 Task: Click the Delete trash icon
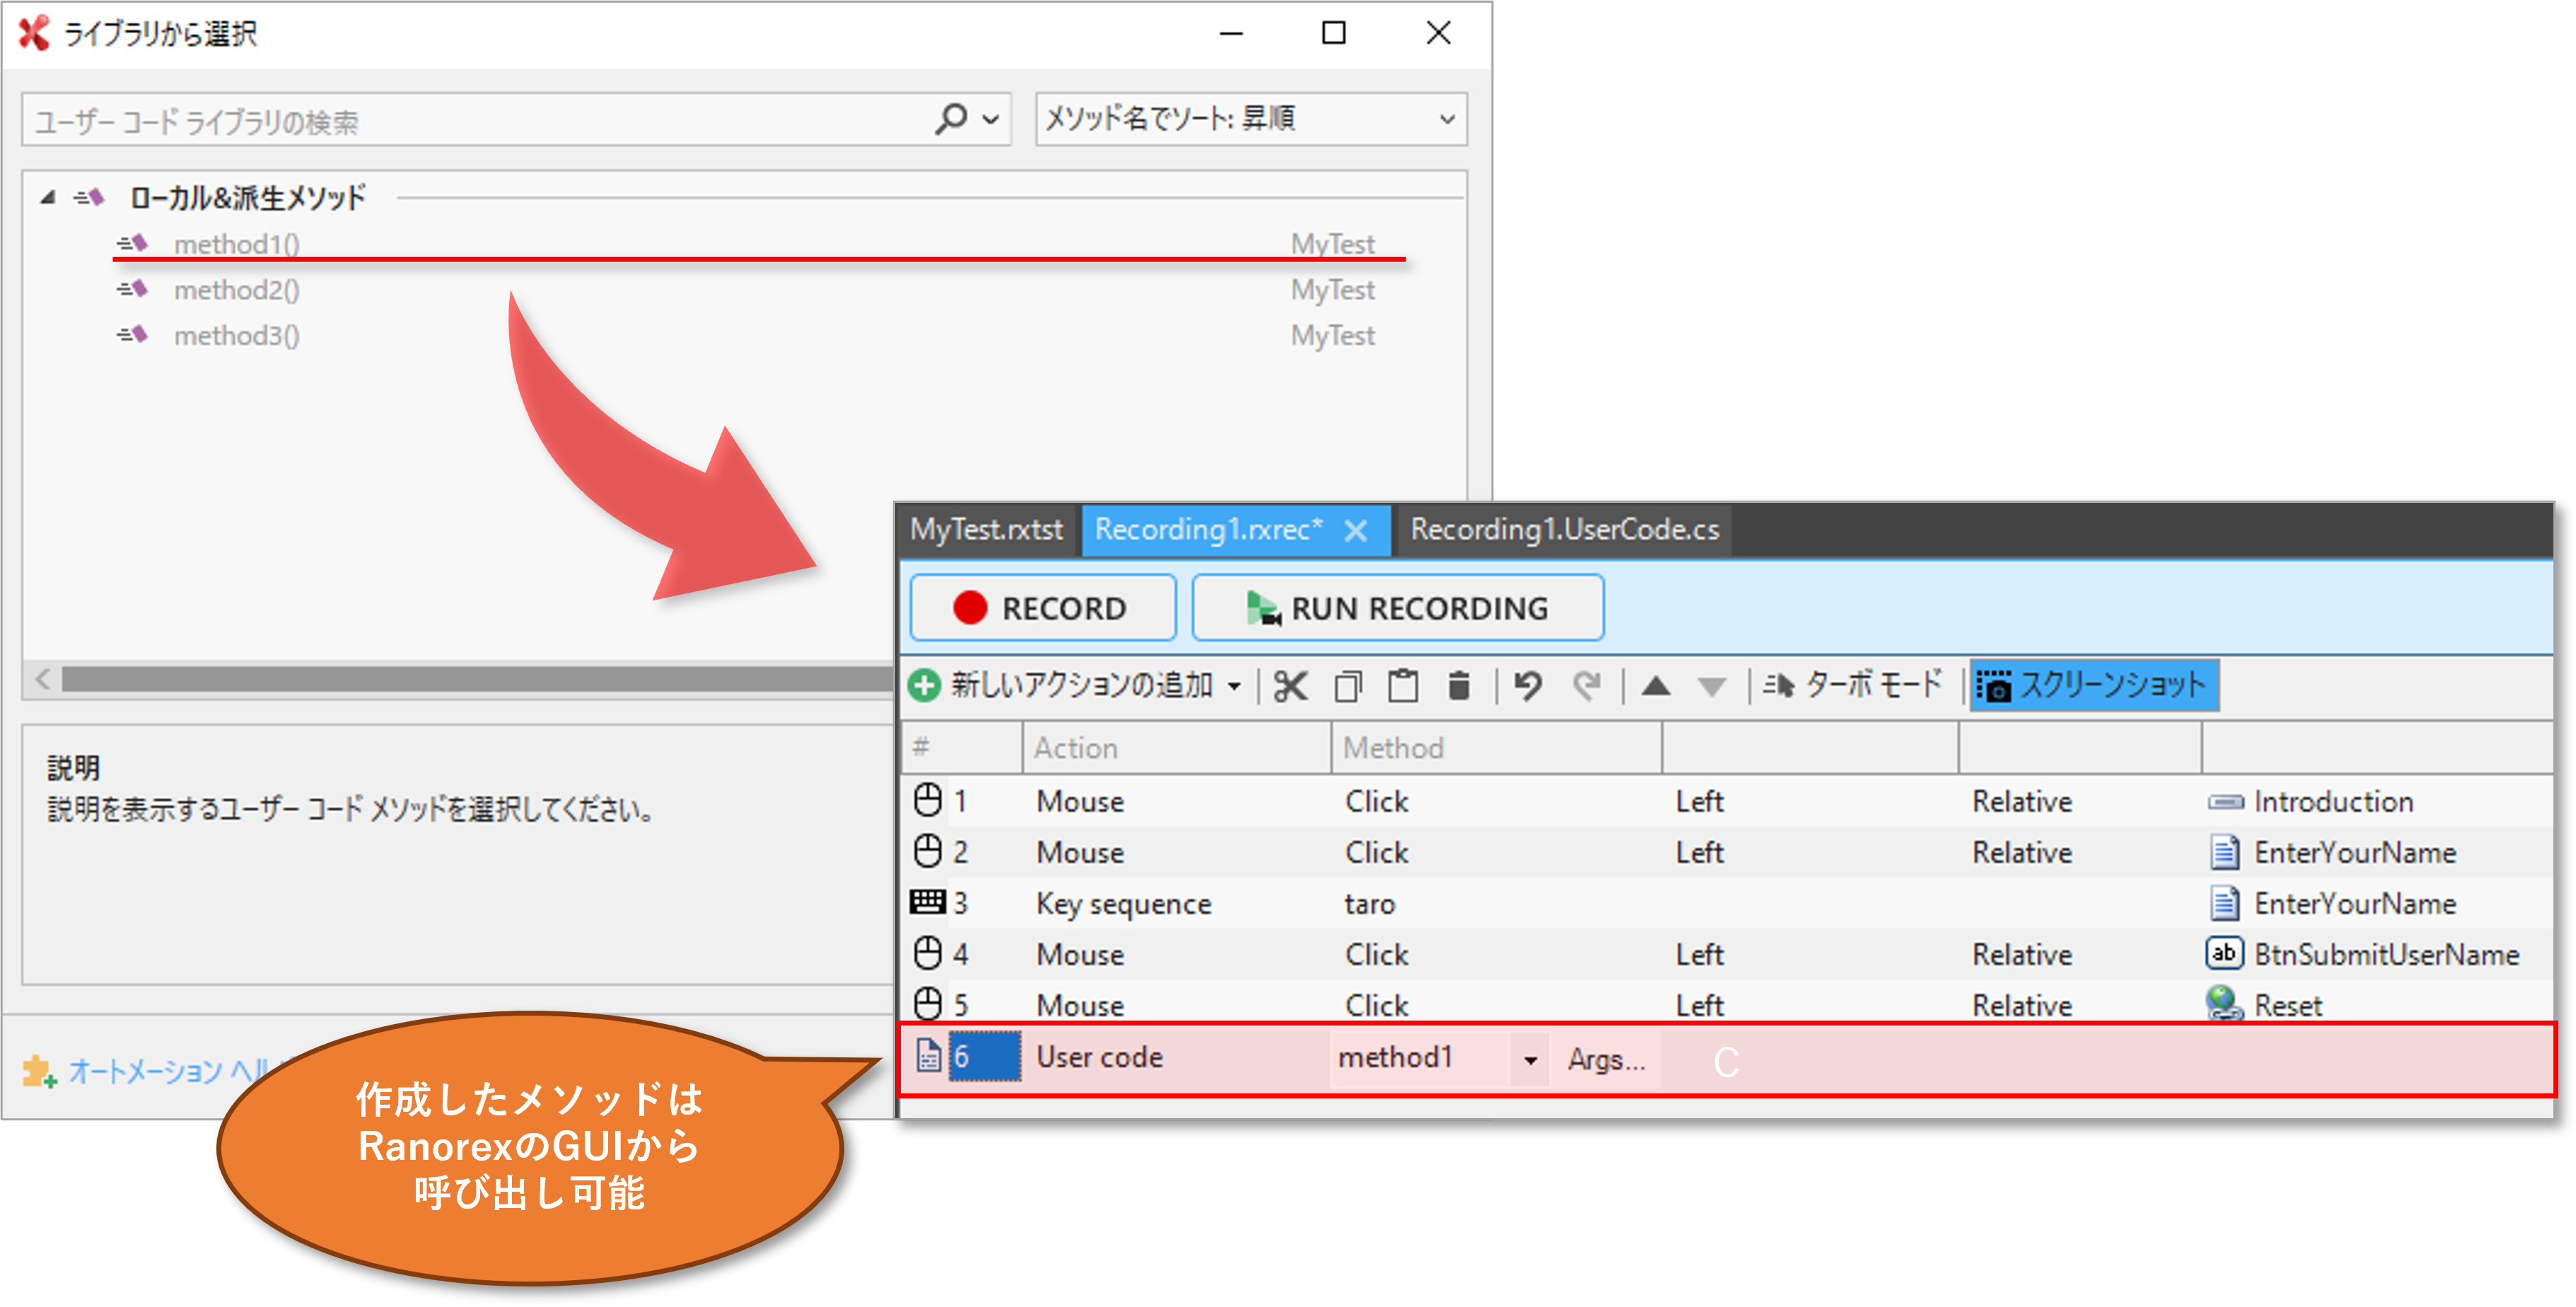[x=1459, y=686]
